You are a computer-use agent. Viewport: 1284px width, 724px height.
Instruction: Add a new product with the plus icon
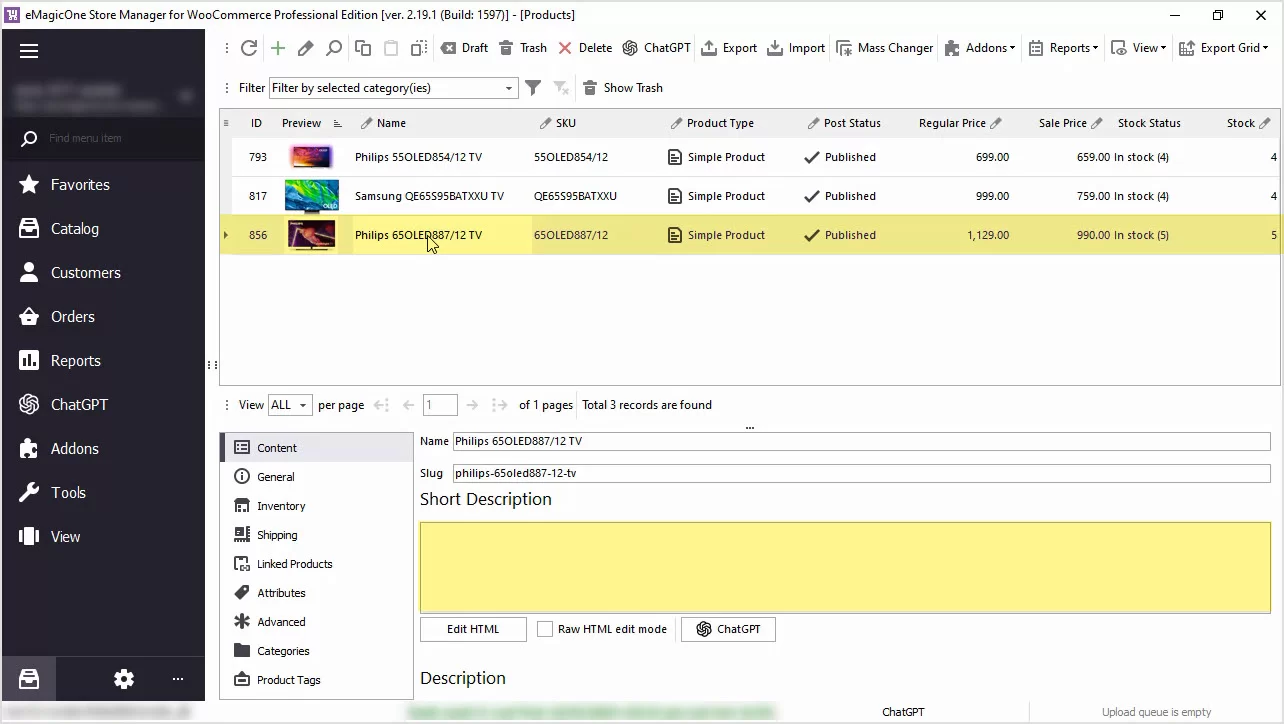click(278, 48)
